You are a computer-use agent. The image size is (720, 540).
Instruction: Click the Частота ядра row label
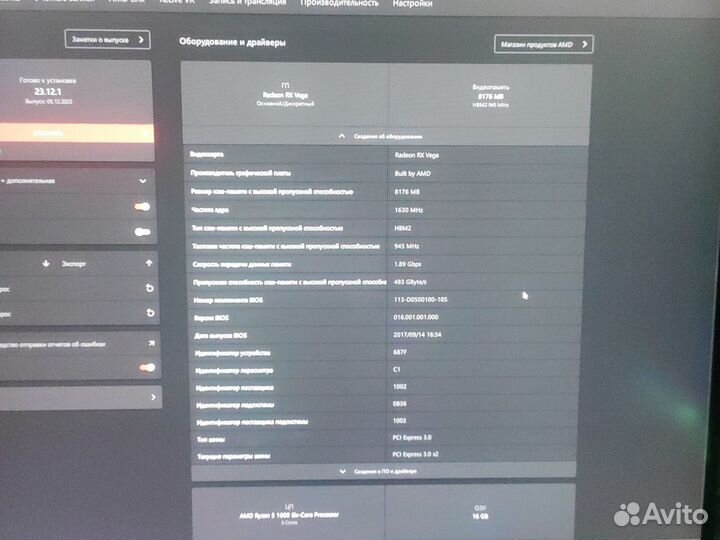coord(210,210)
